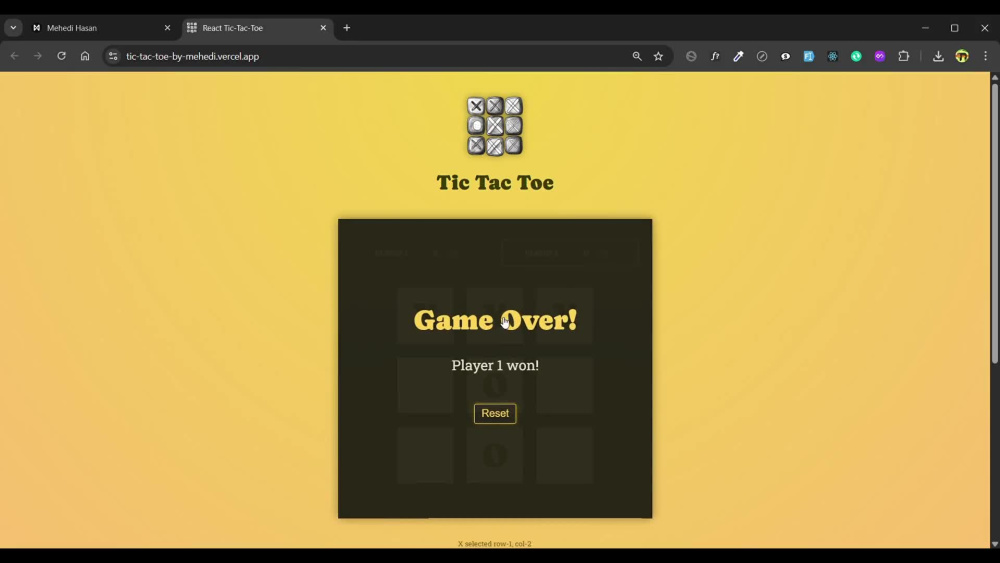
Task: Click the scrollbar down arrow
Action: (x=994, y=544)
